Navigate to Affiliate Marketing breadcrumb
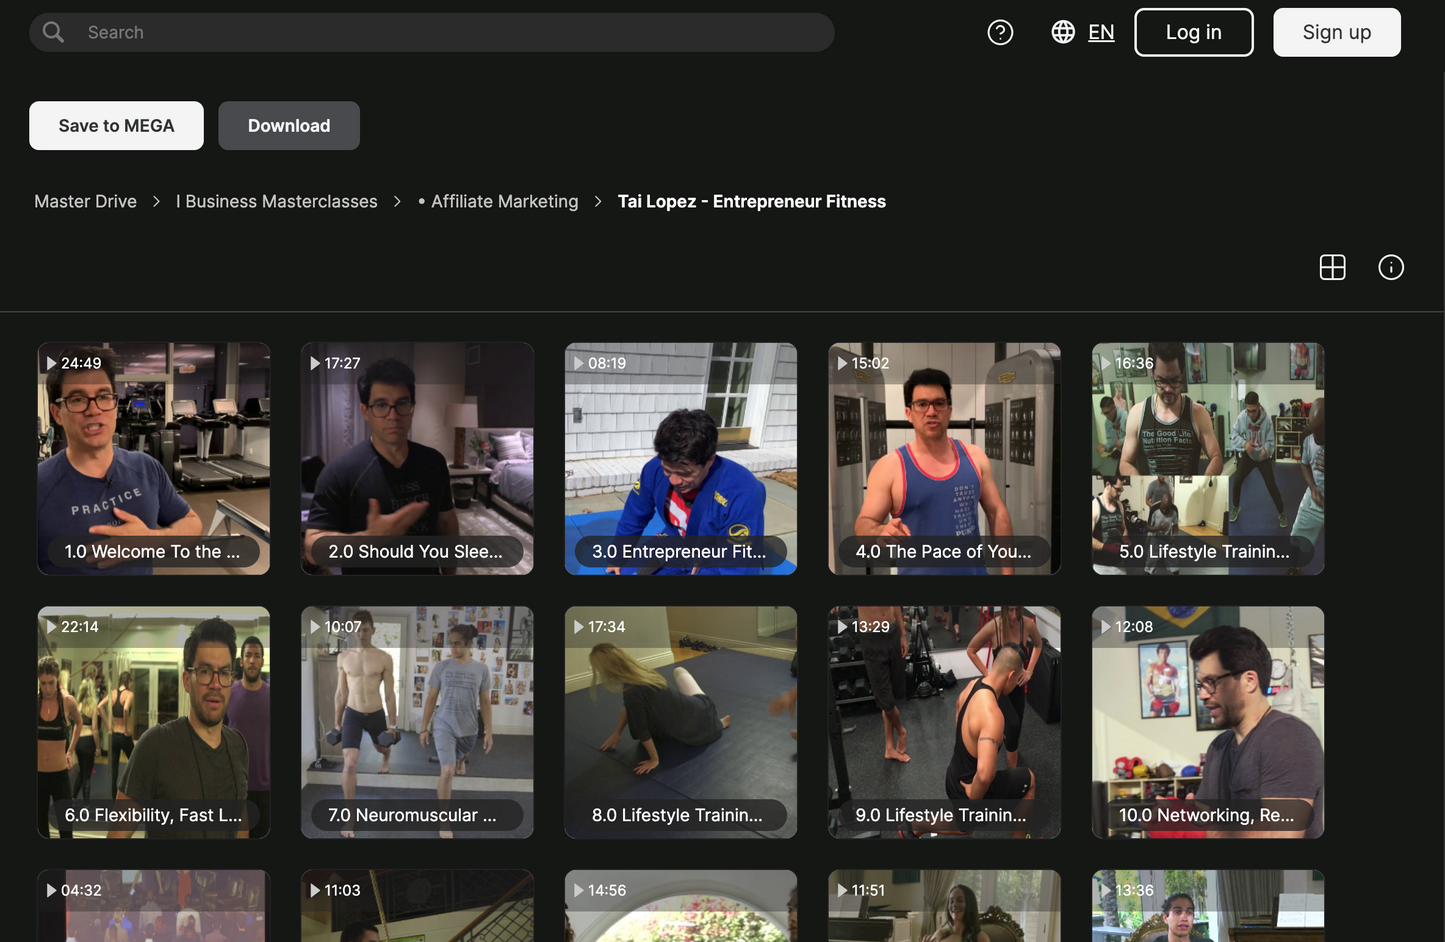Viewport: 1445px width, 942px height. tap(498, 202)
